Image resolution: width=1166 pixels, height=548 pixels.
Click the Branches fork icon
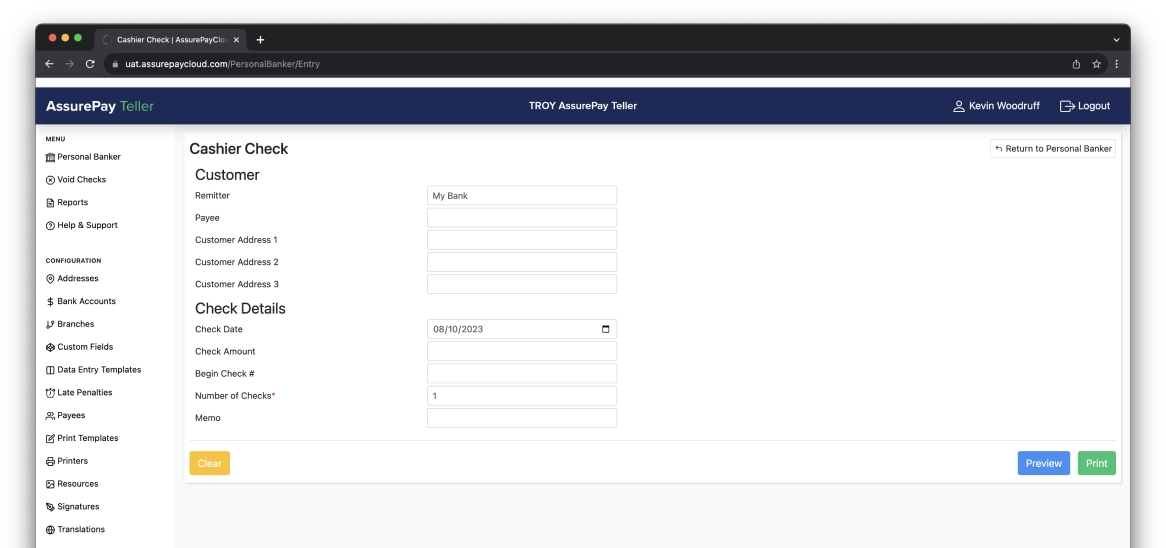point(50,325)
